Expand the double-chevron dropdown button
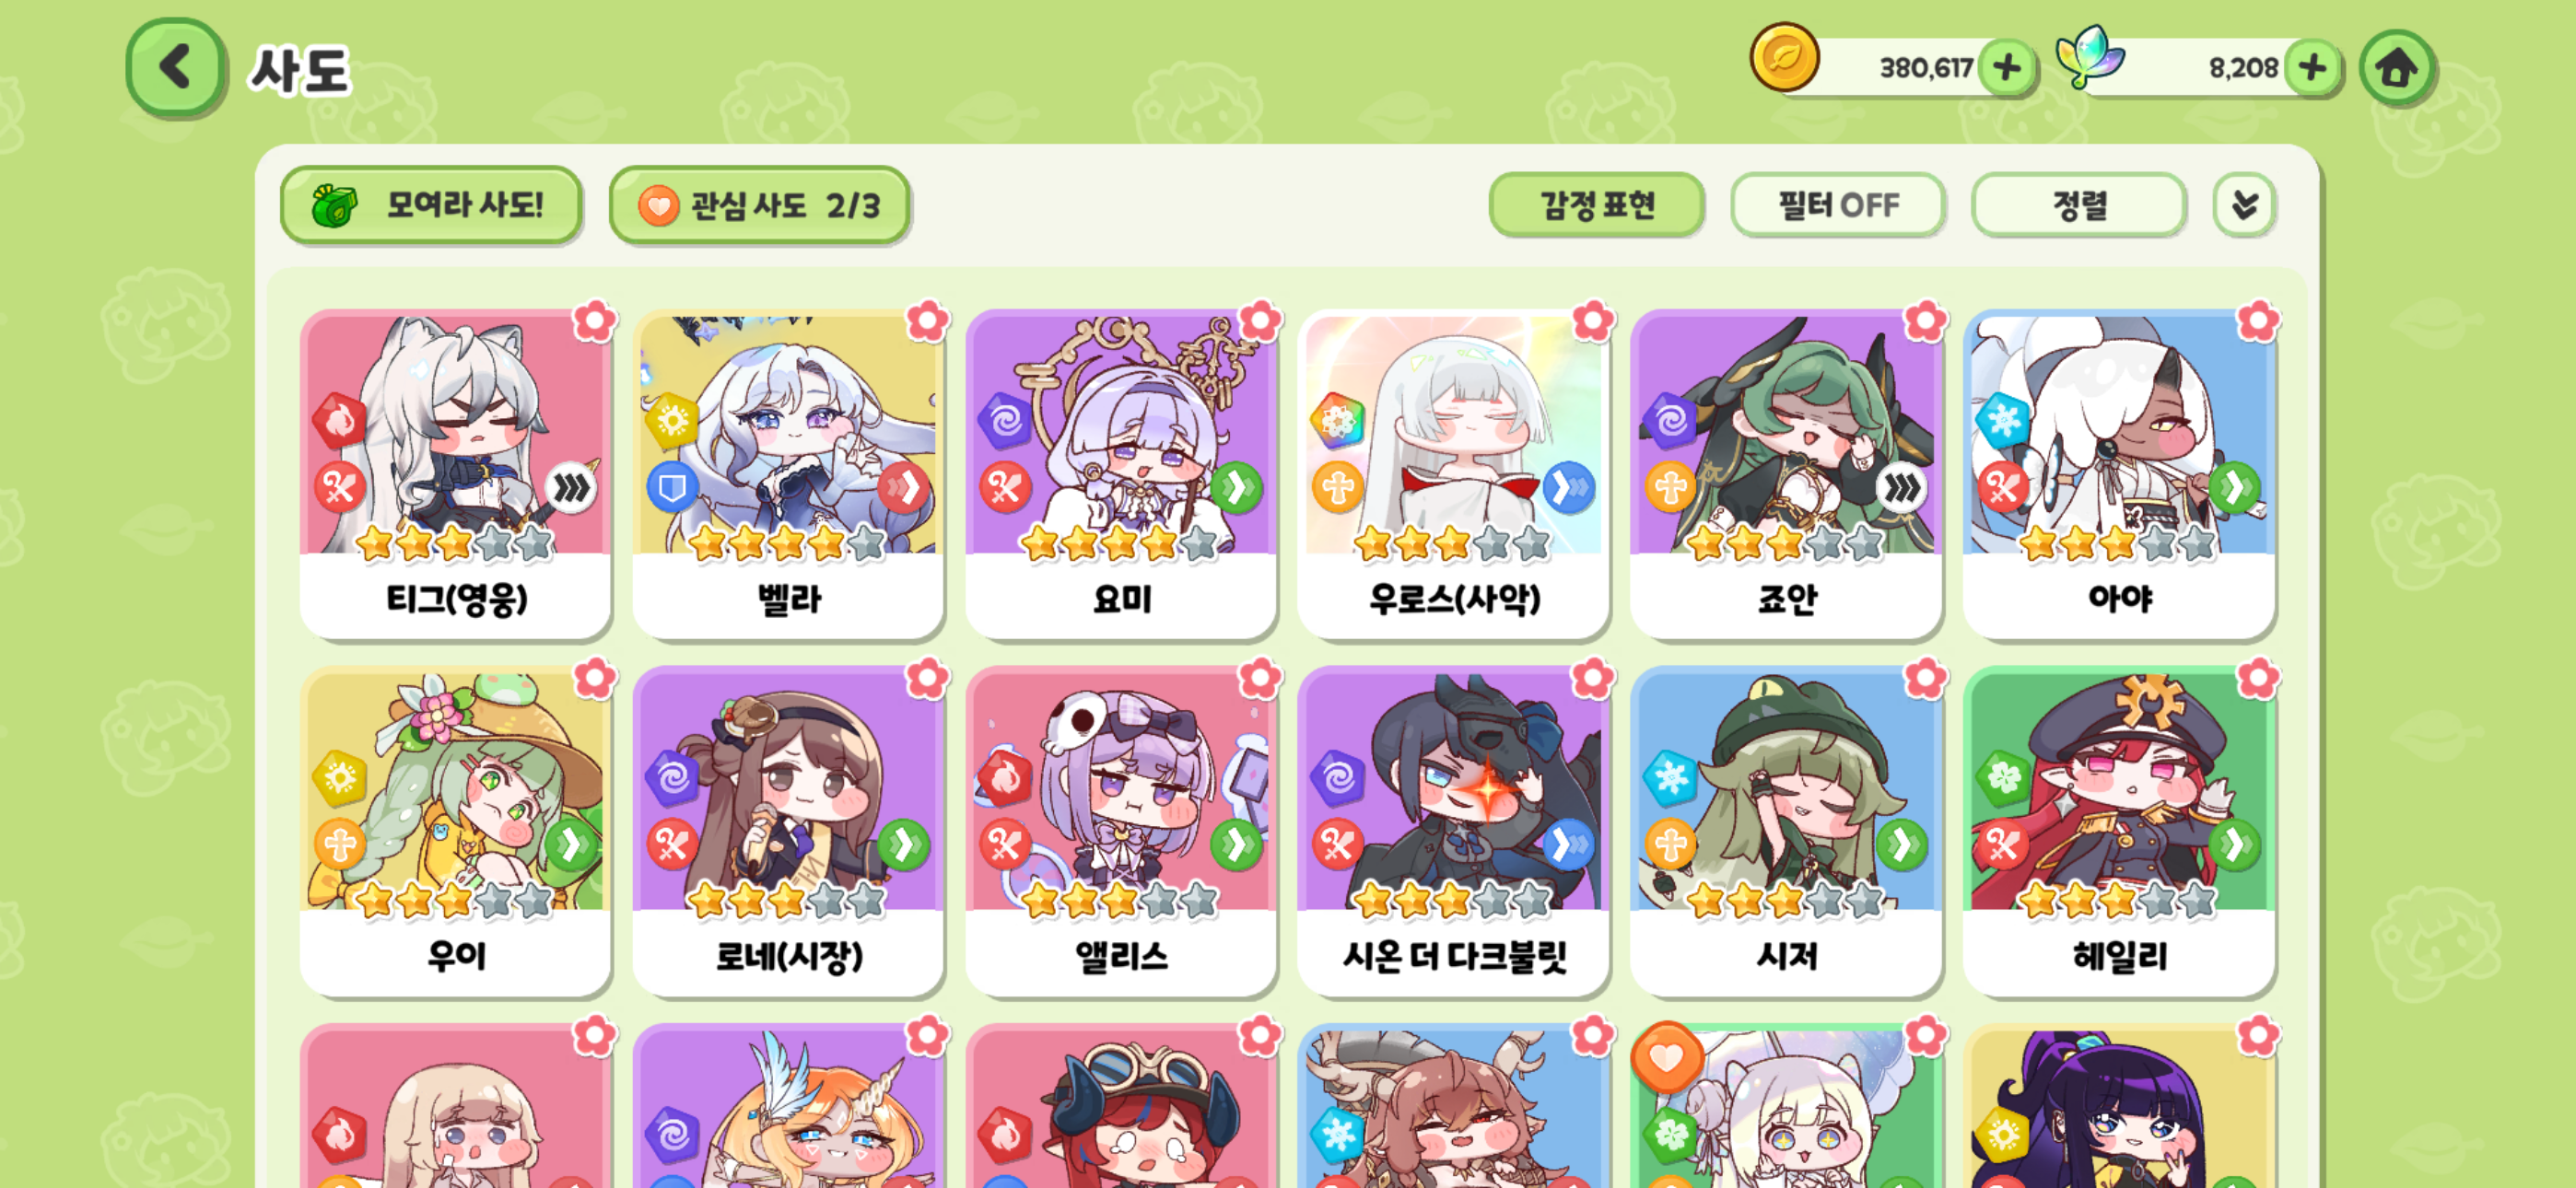The height and width of the screenshot is (1188, 2576). tap(2243, 205)
